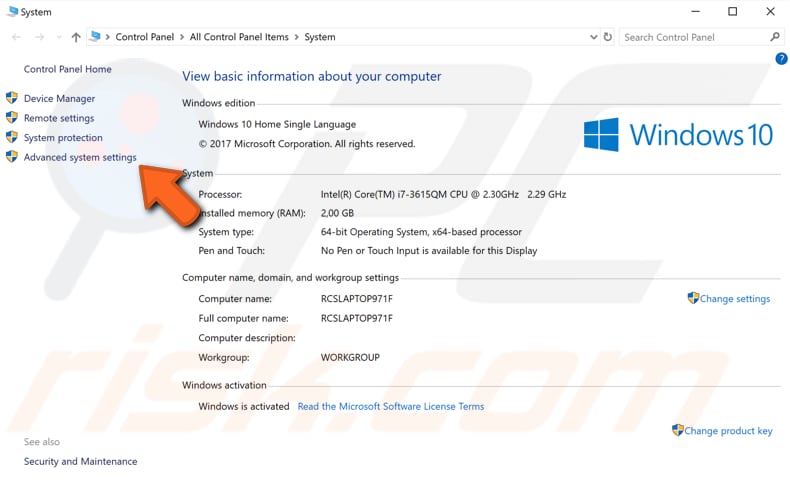
Task: Click the computer icon in address bar
Action: click(95, 37)
